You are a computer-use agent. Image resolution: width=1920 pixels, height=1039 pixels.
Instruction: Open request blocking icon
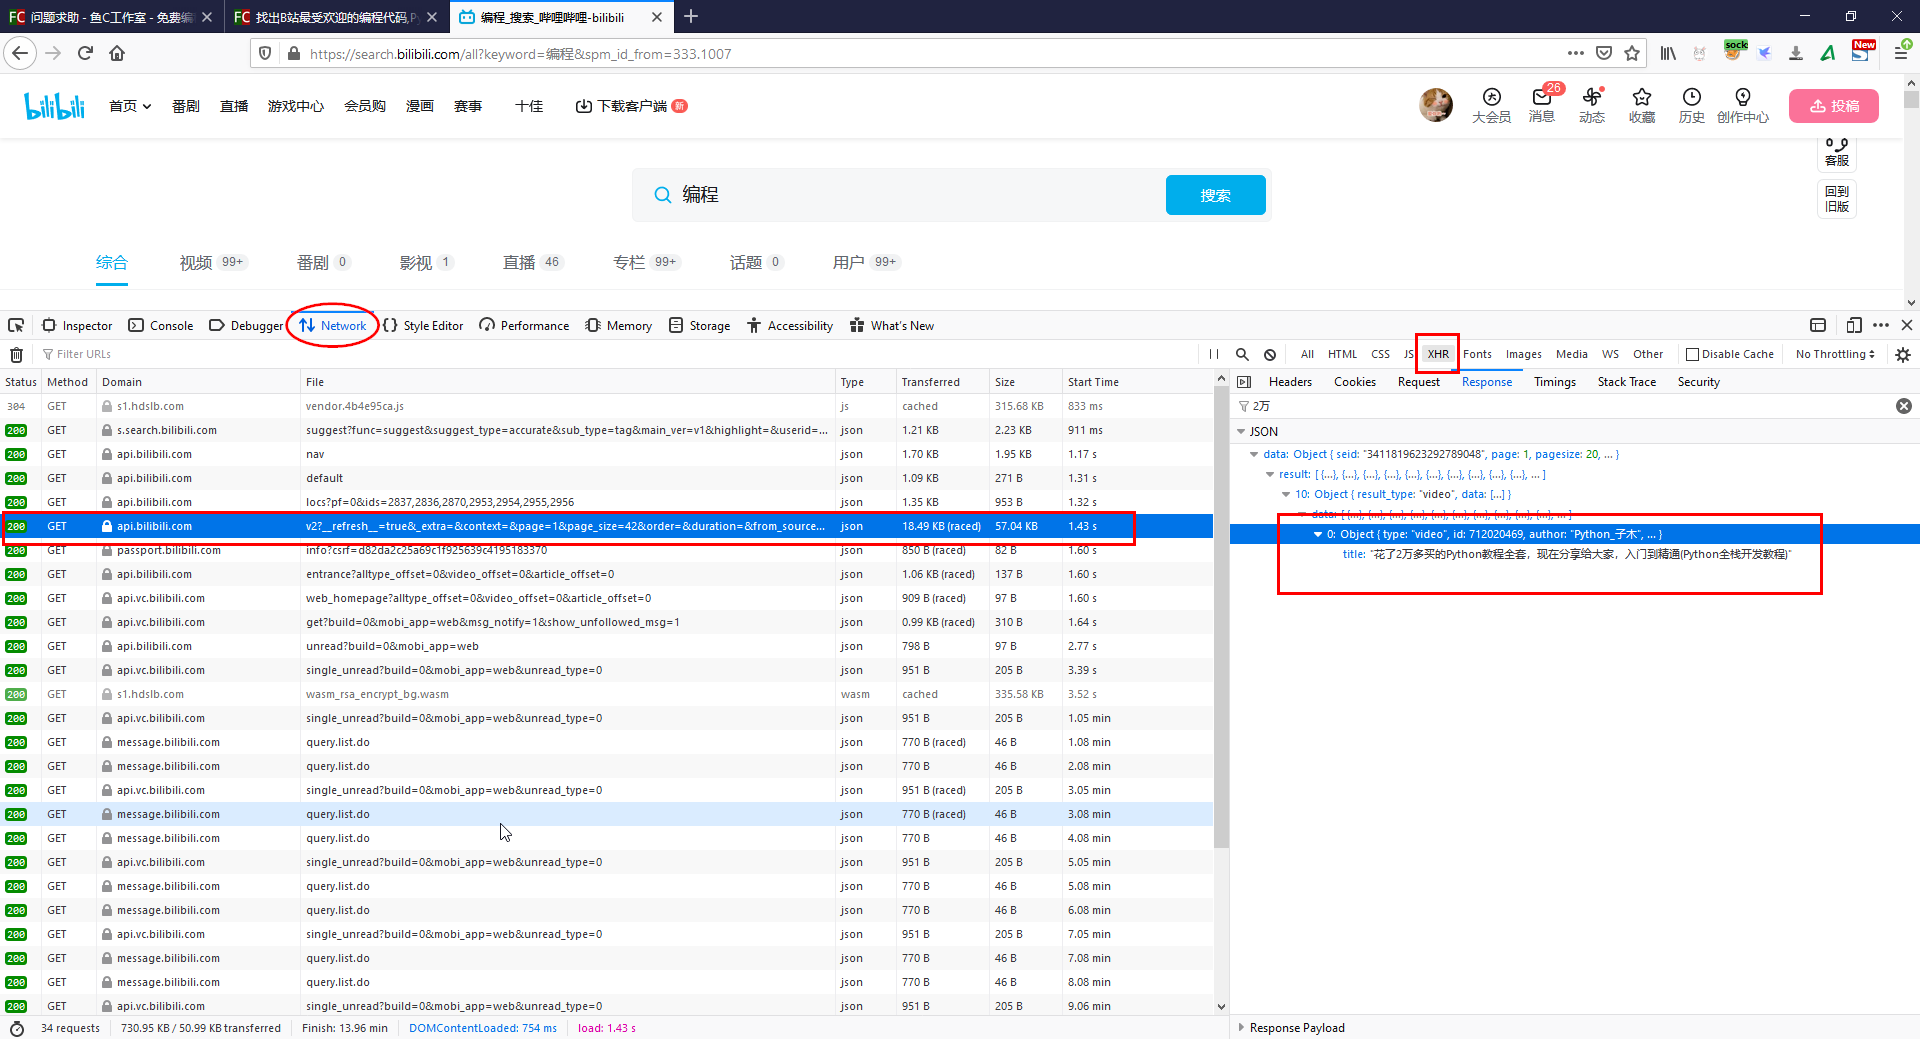click(1270, 354)
